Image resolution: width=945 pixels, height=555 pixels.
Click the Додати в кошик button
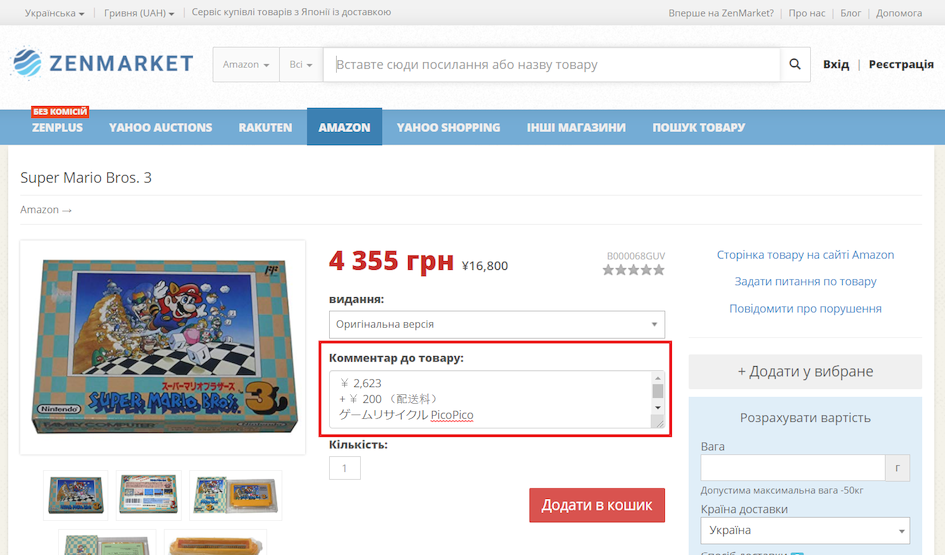point(597,505)
